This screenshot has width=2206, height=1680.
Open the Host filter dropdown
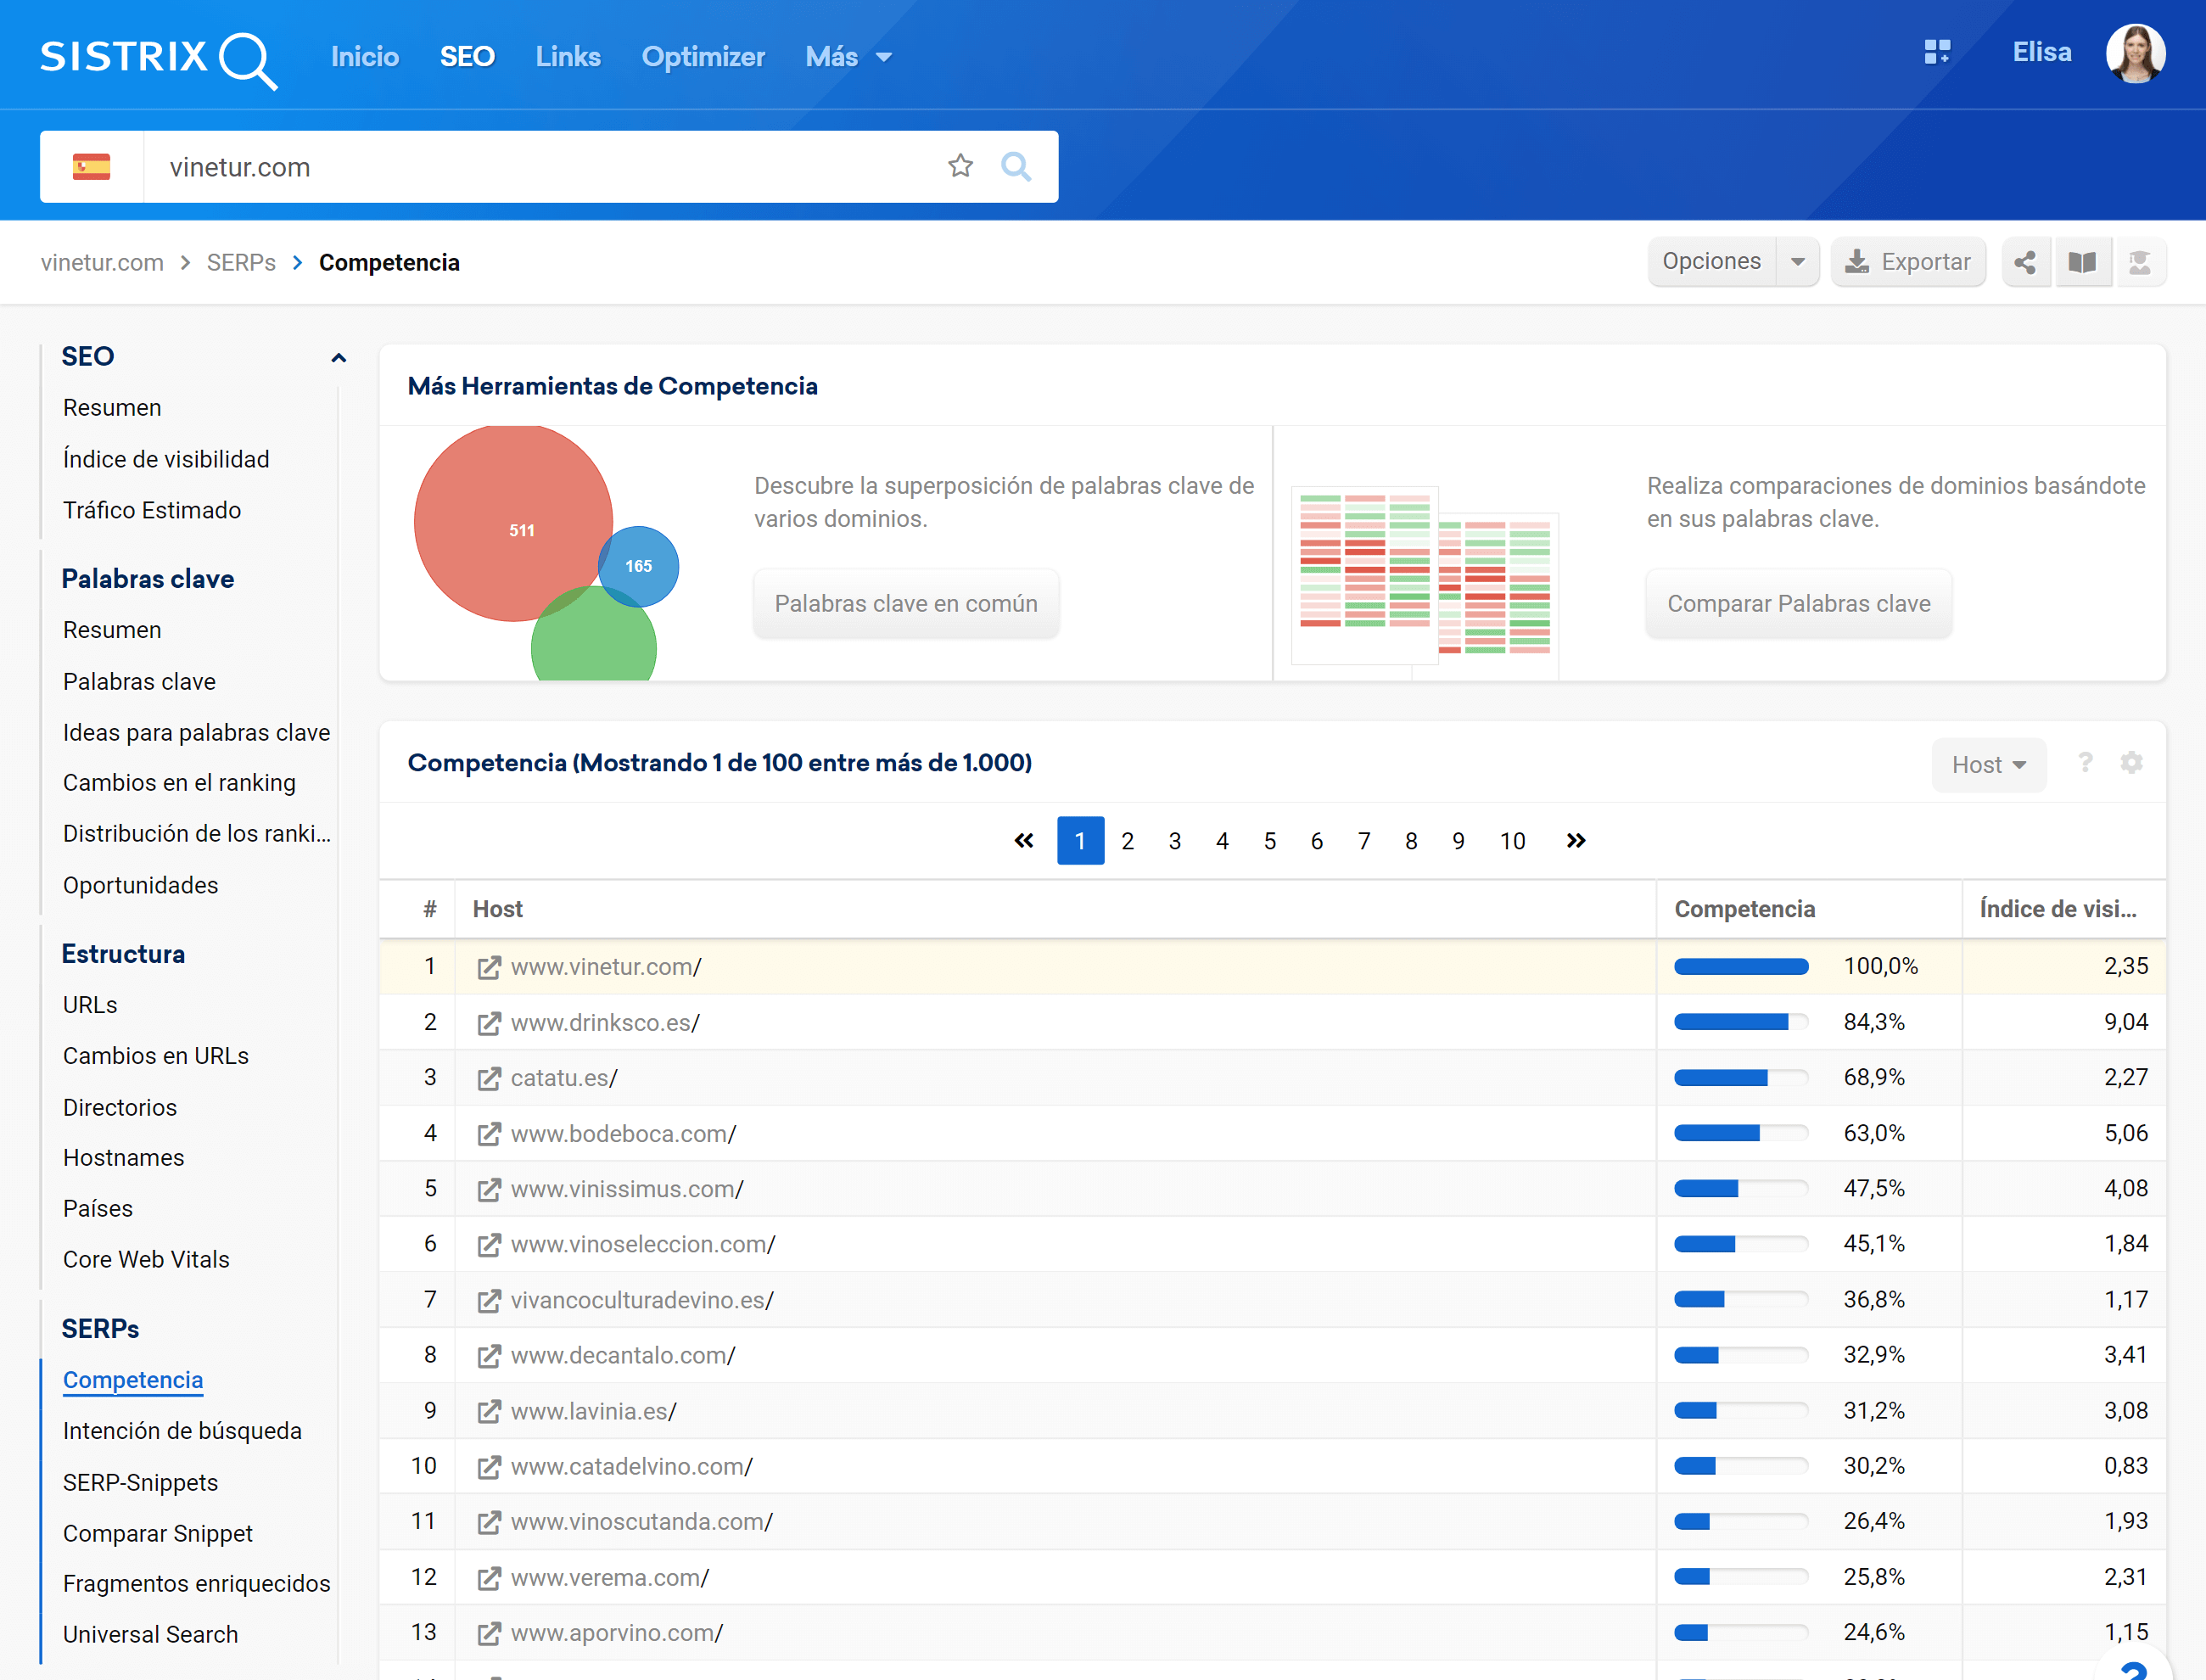click(x=1988, y=765)
